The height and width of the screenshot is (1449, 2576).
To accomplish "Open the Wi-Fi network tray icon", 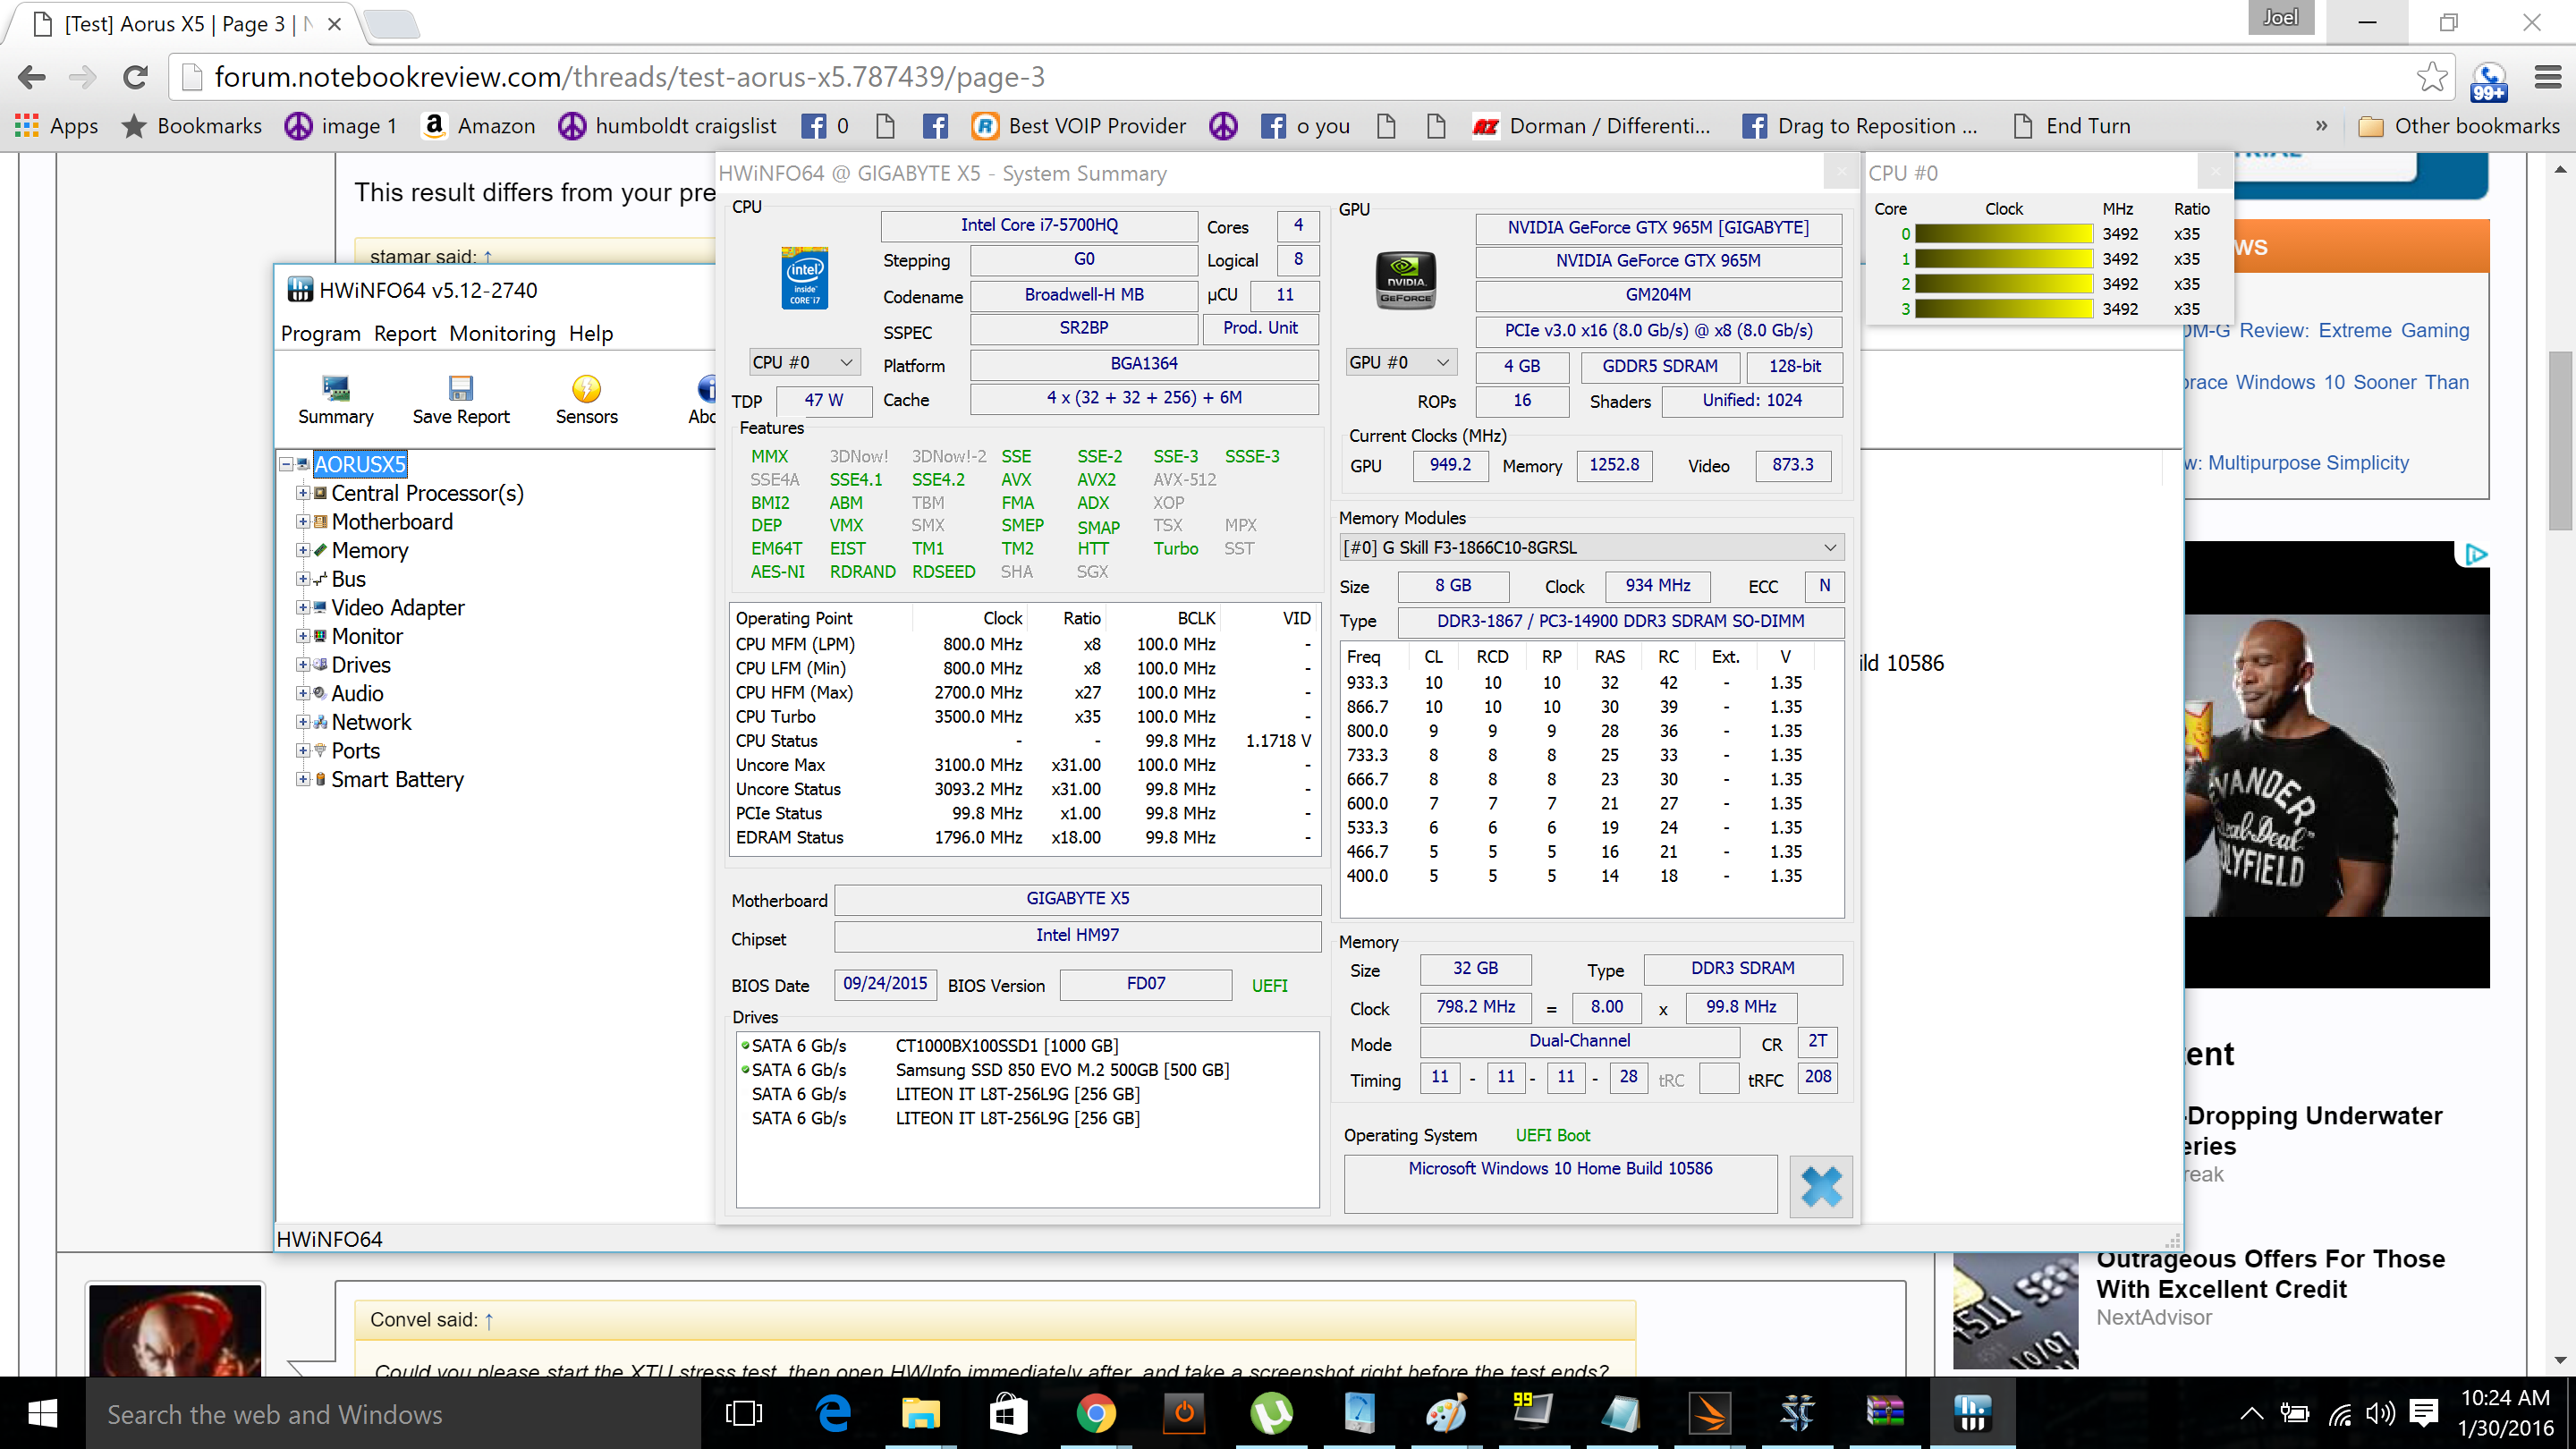I will pyautogui.click(x=2340, y=1413).
